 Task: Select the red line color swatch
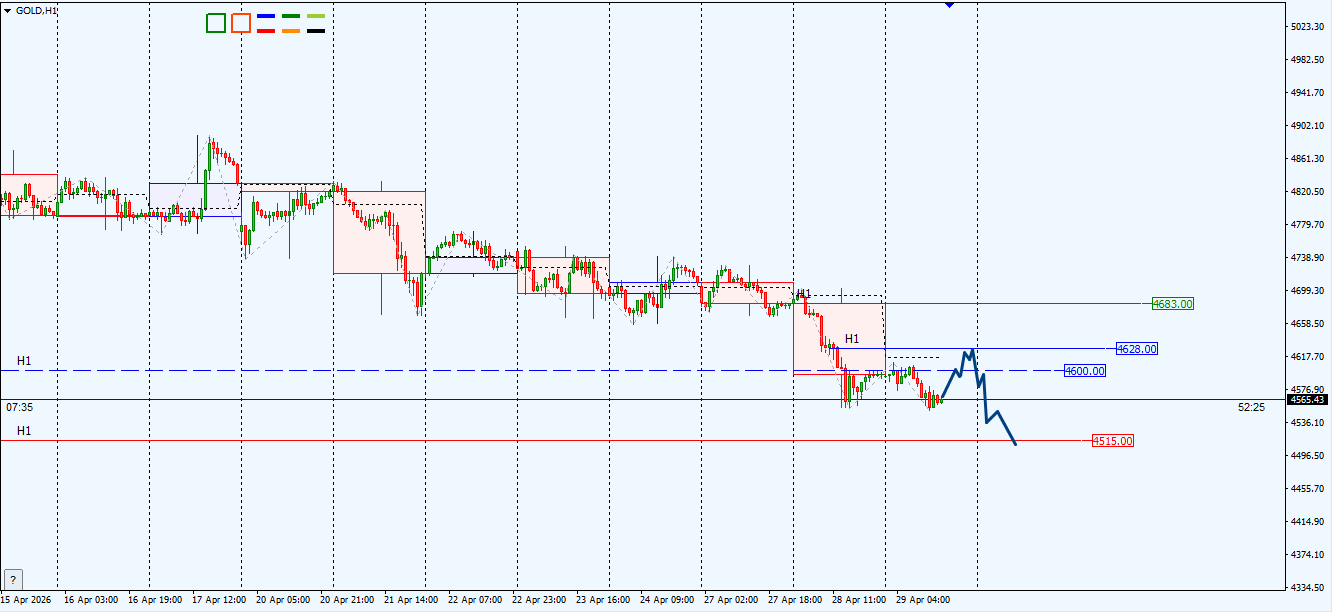[266, 31]
